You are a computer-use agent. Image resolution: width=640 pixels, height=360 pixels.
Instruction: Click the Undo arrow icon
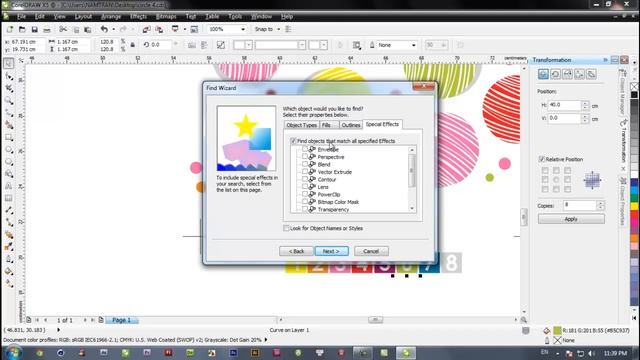[104, 29]
